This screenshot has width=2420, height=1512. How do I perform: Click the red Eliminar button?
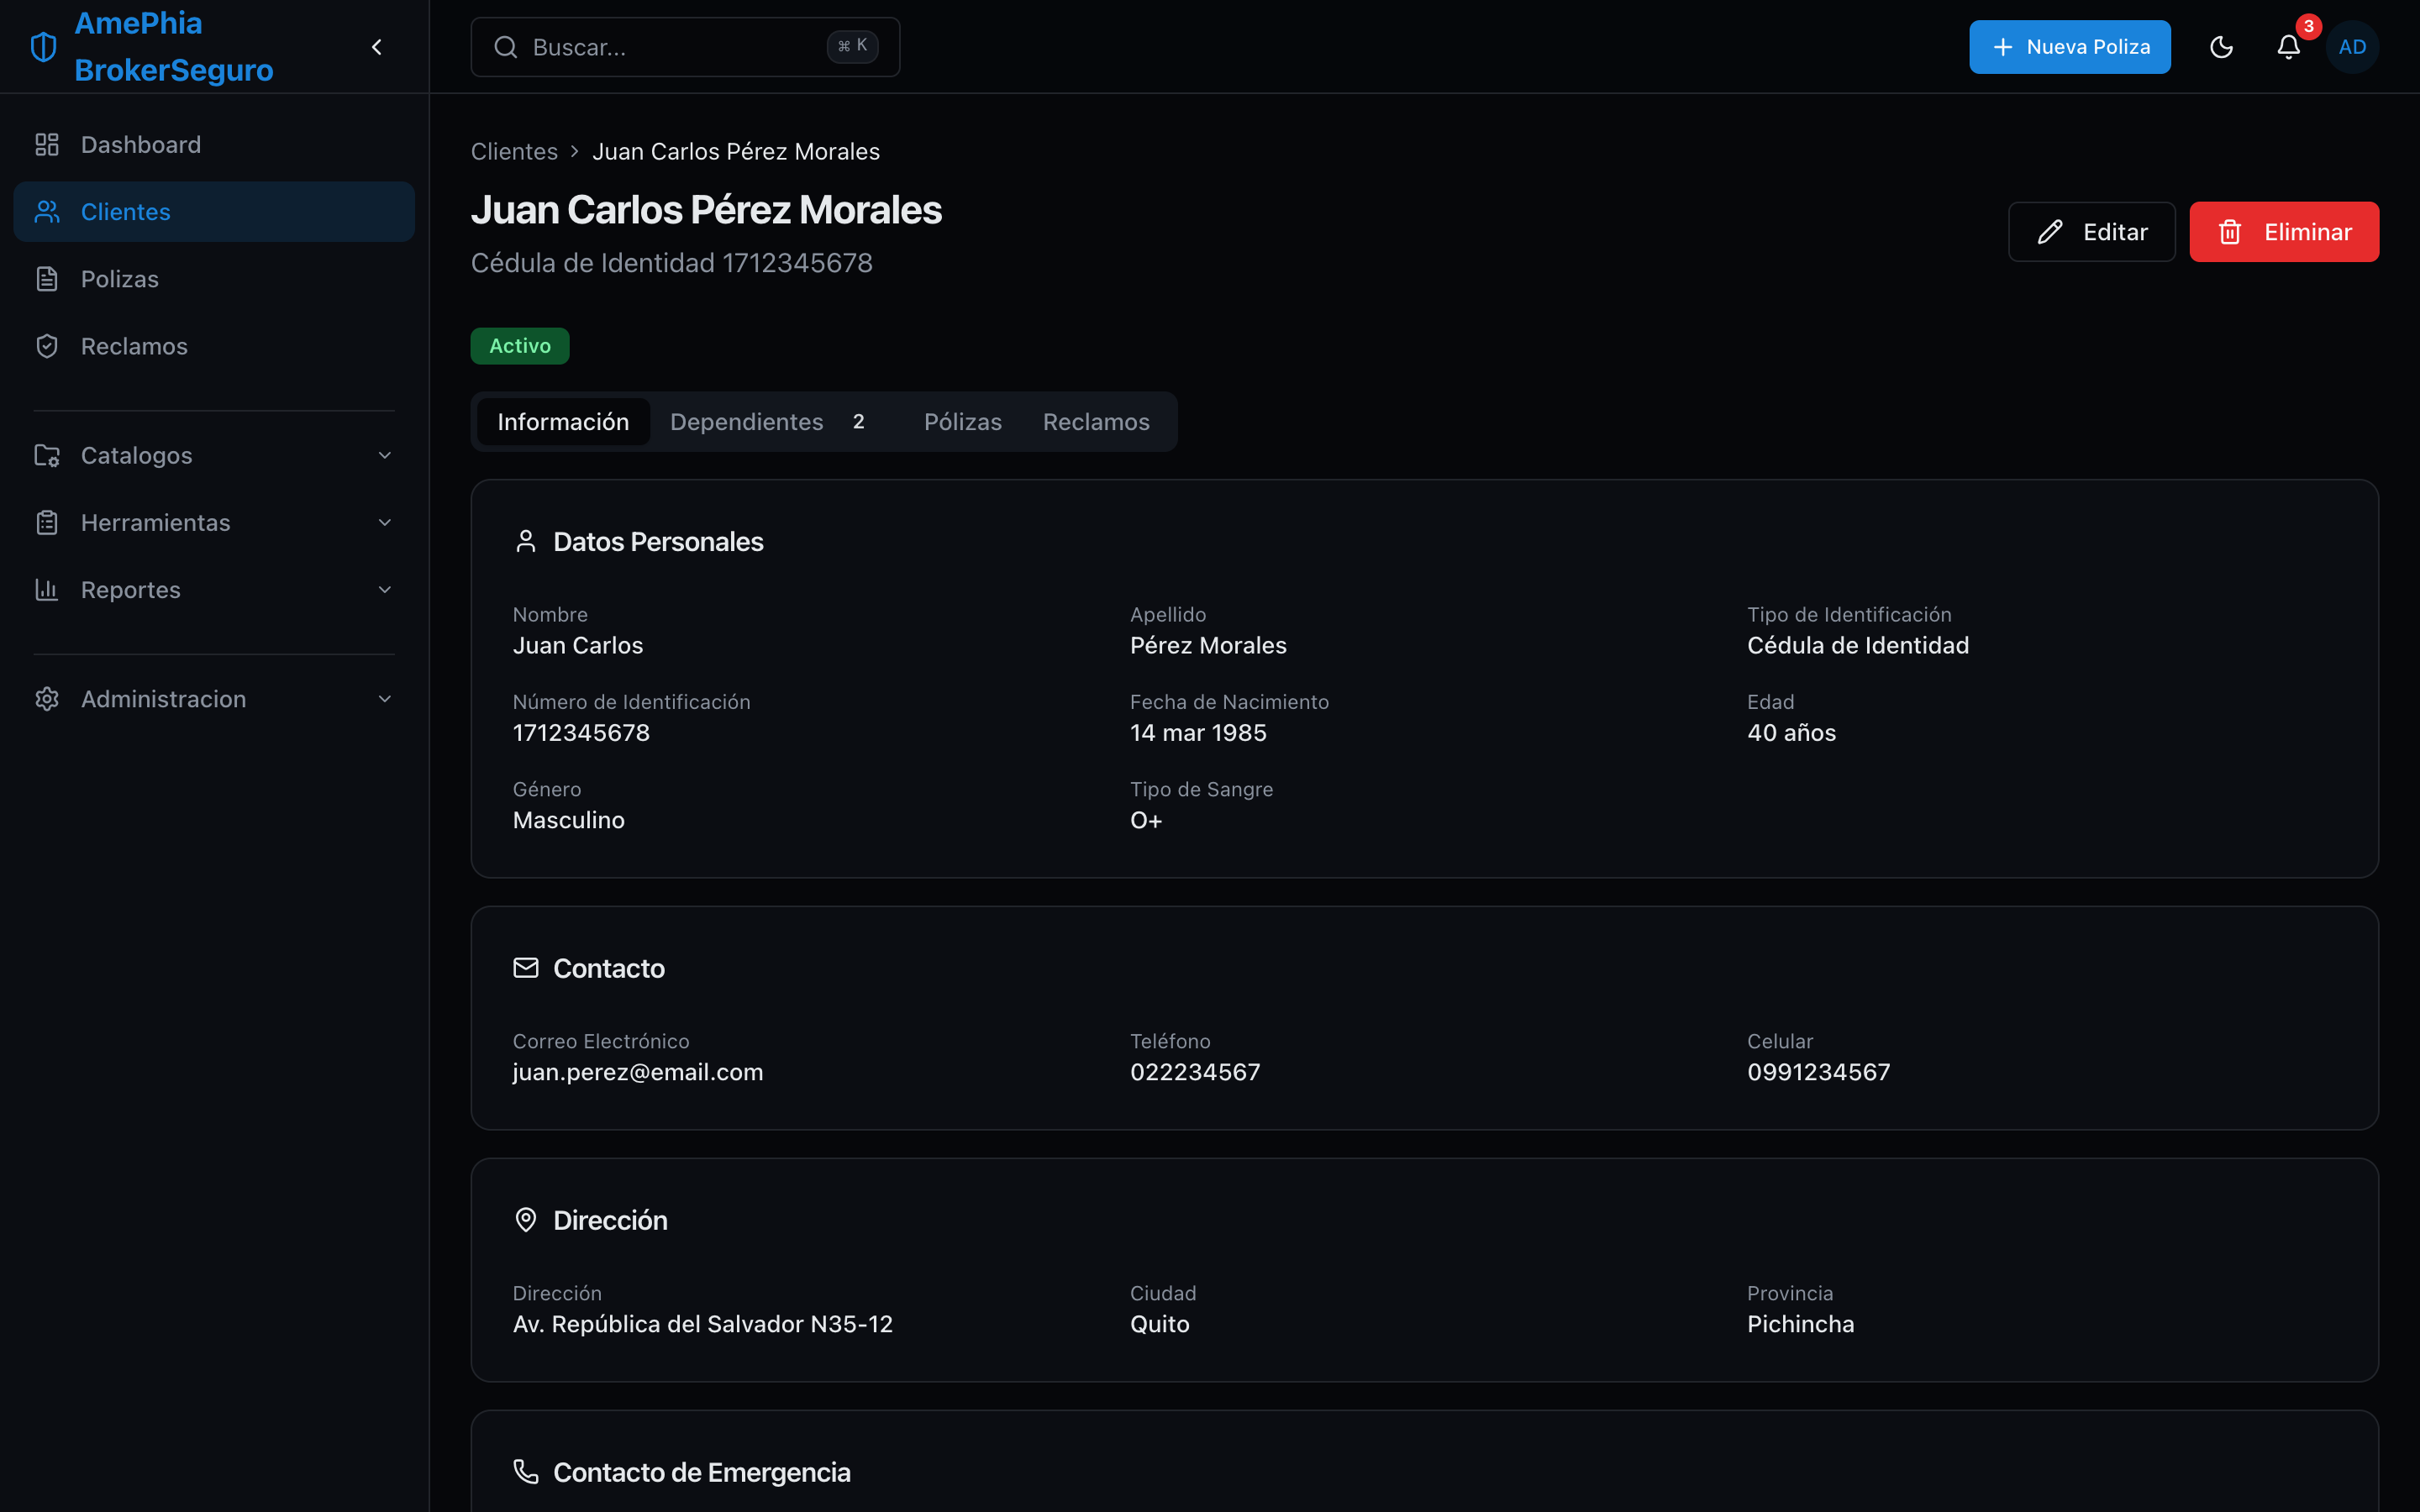click(2284, 232)
